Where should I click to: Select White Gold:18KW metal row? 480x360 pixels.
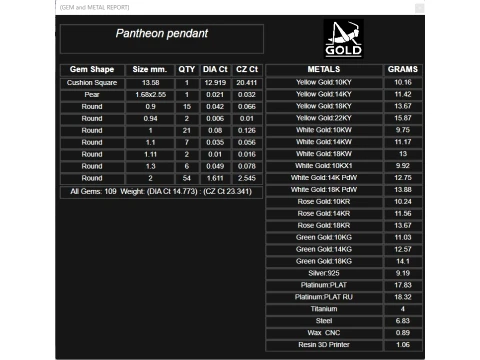(x=344, y=154)
